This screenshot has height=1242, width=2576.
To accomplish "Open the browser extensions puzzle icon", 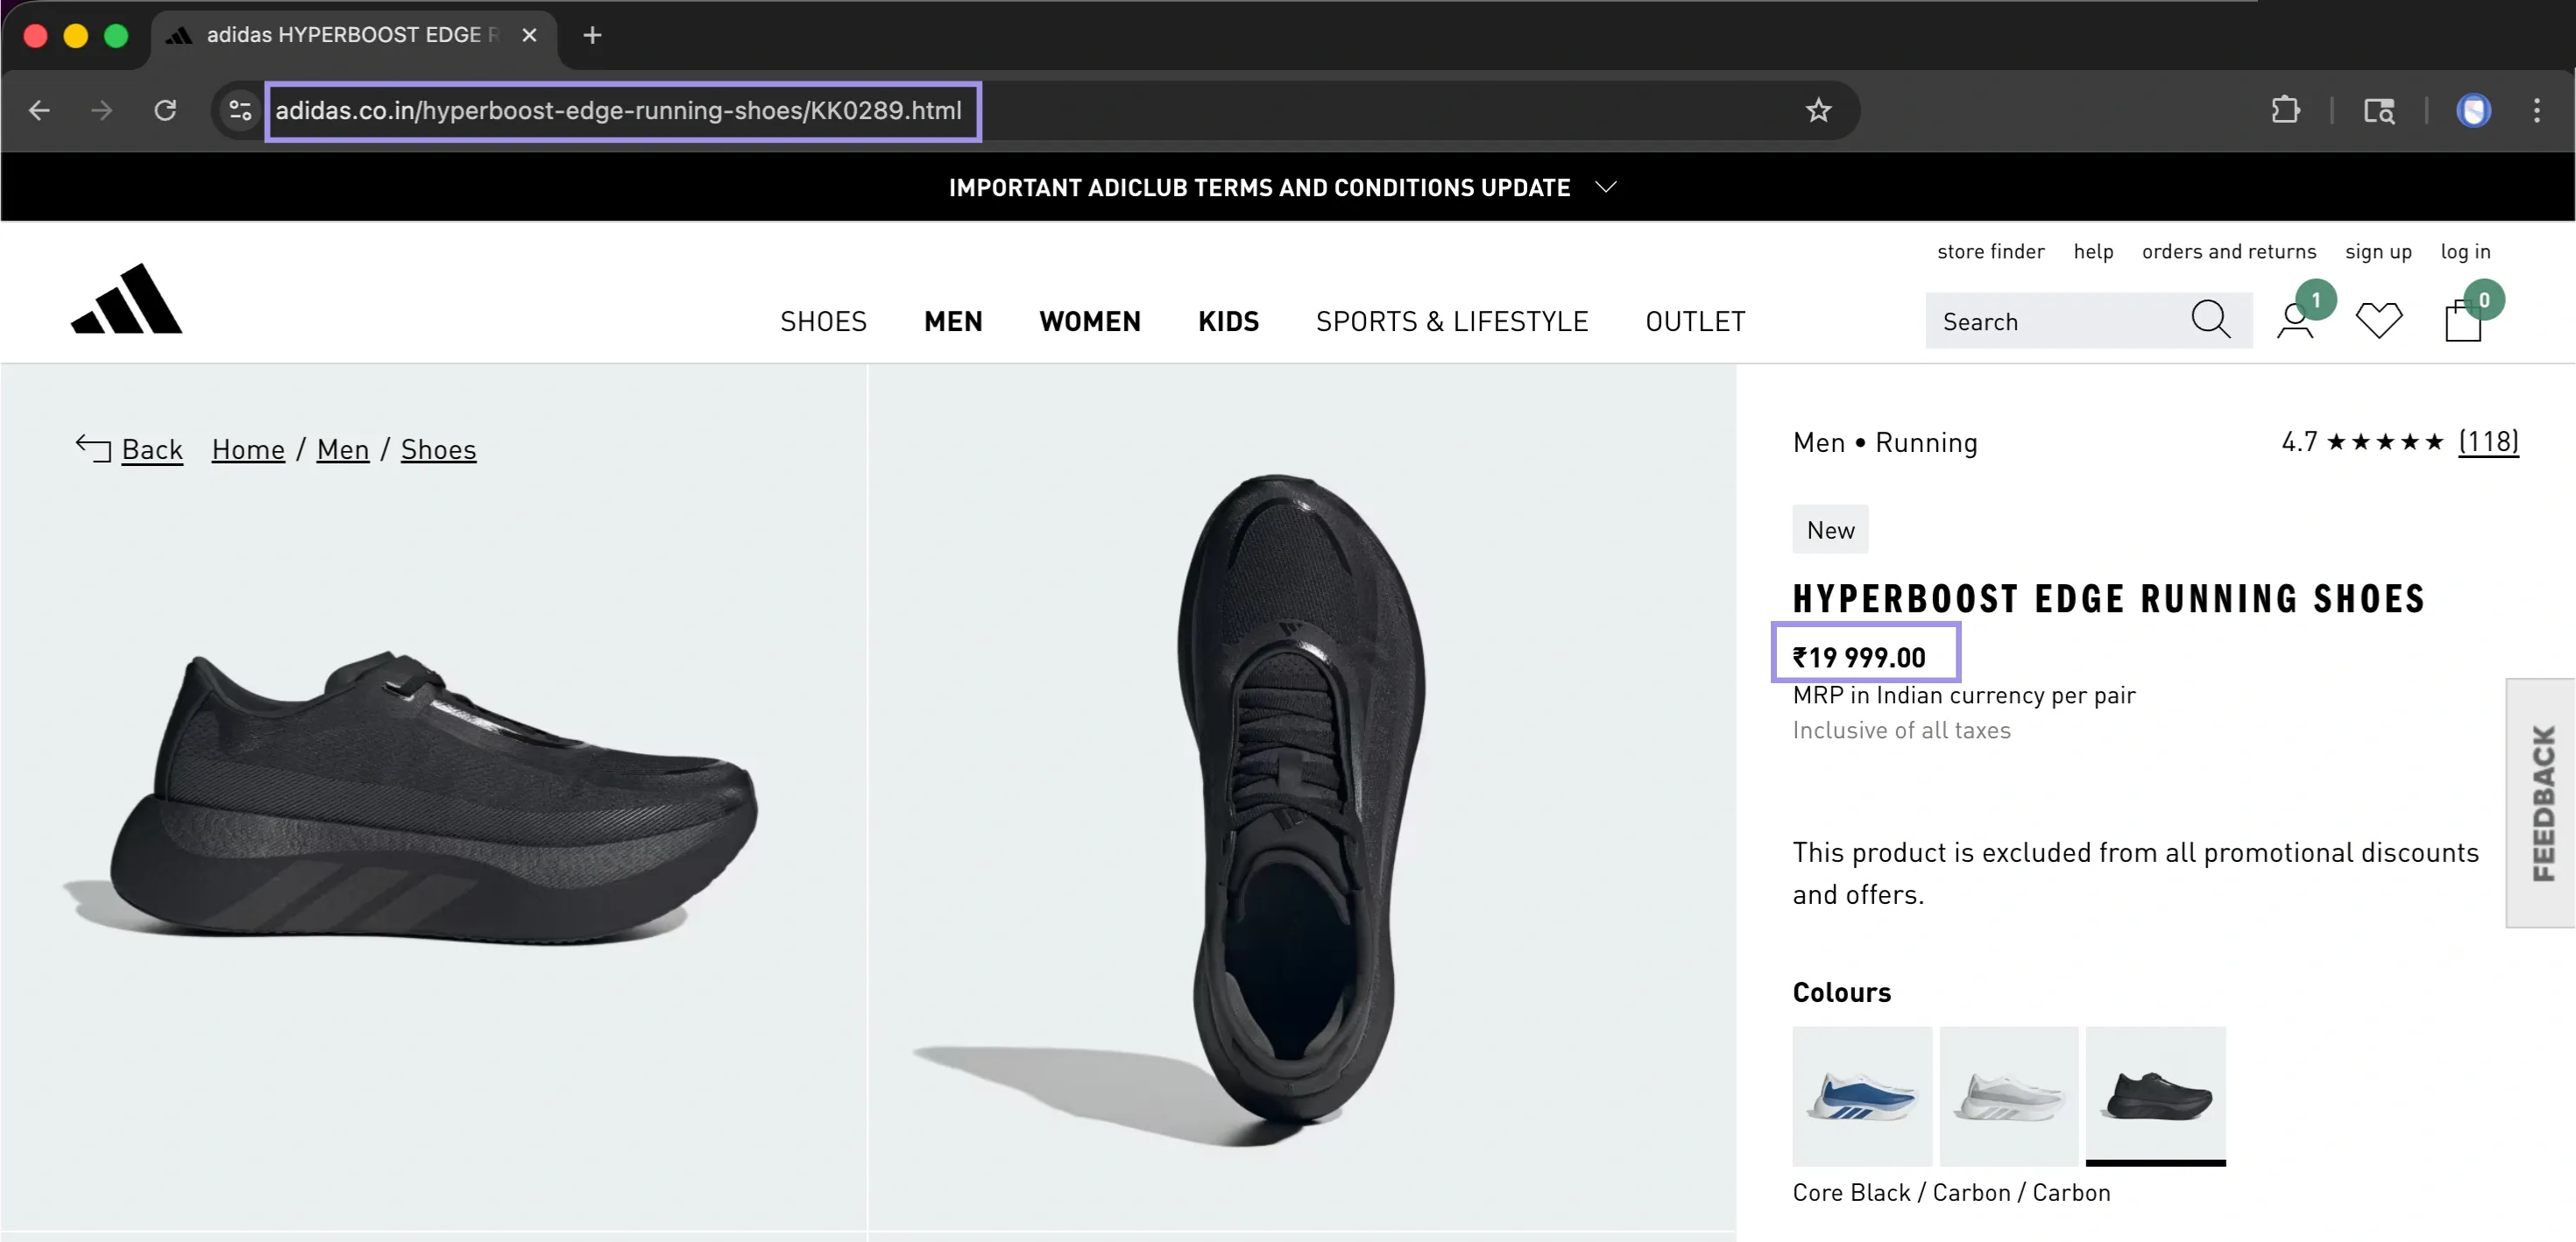I will (x=2285, y=110).
